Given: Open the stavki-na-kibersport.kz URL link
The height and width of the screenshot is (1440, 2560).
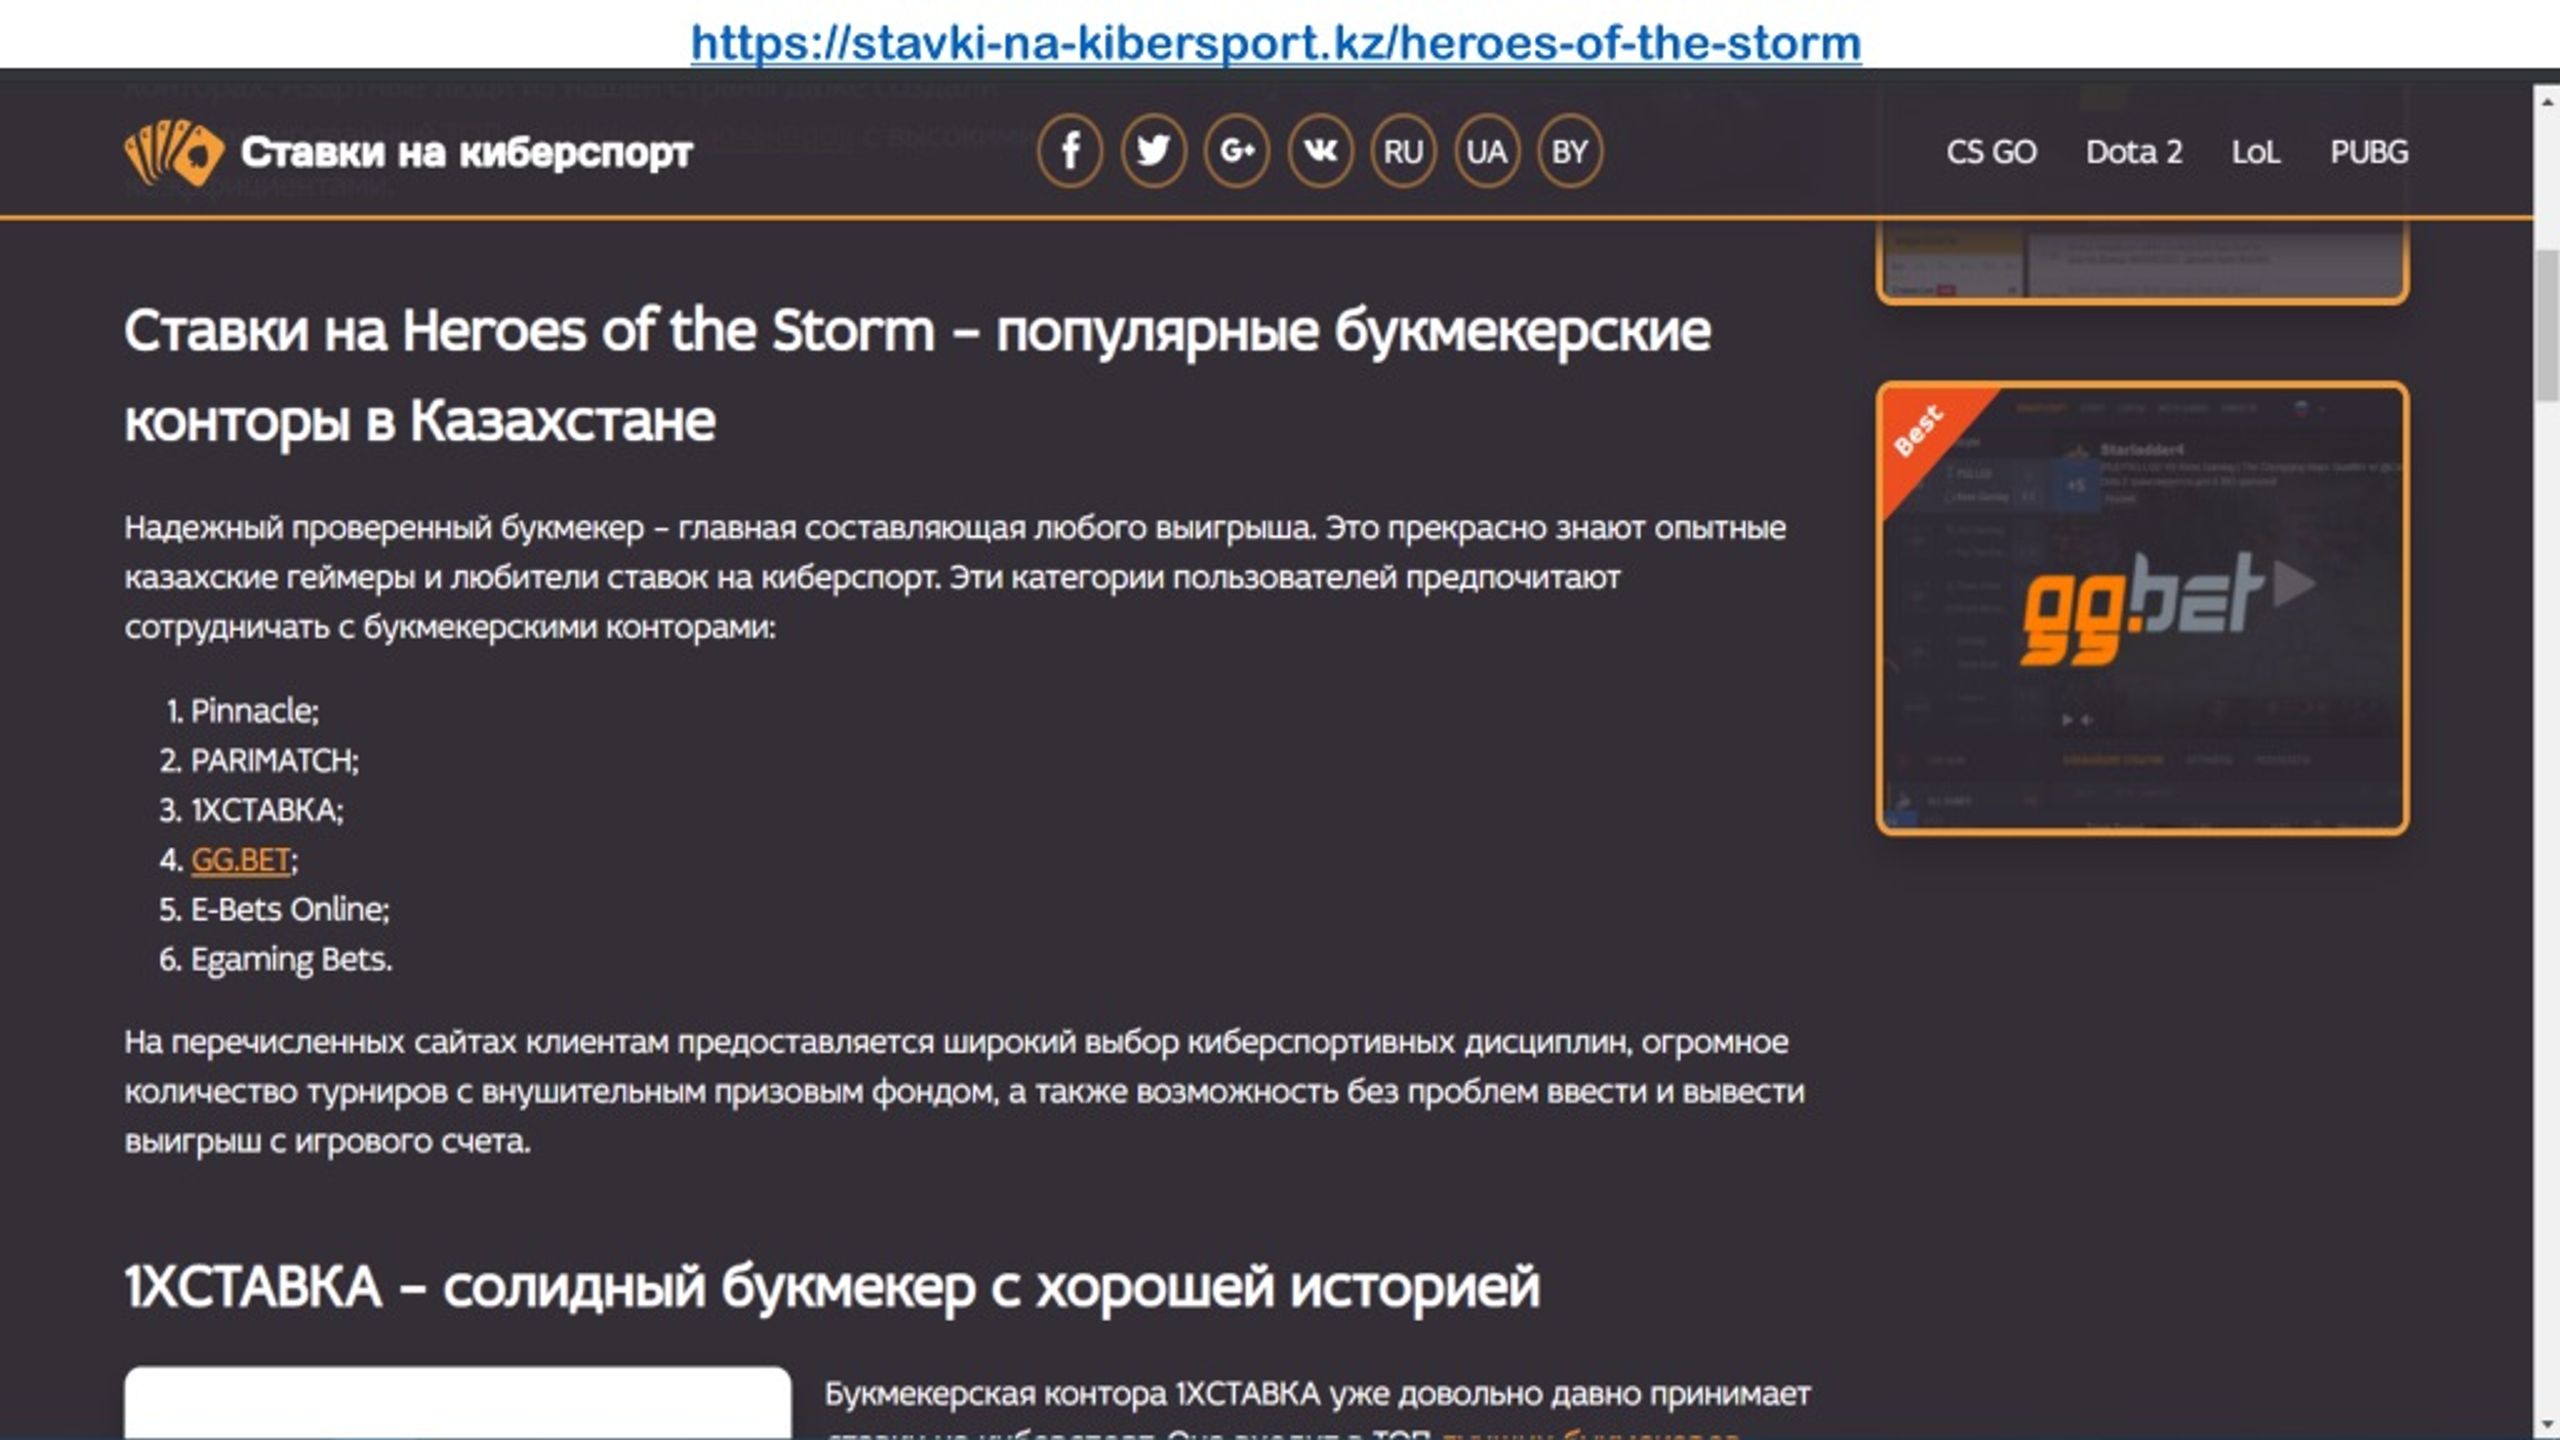Looking at the screenshot, I should (x=1276, y=42).
